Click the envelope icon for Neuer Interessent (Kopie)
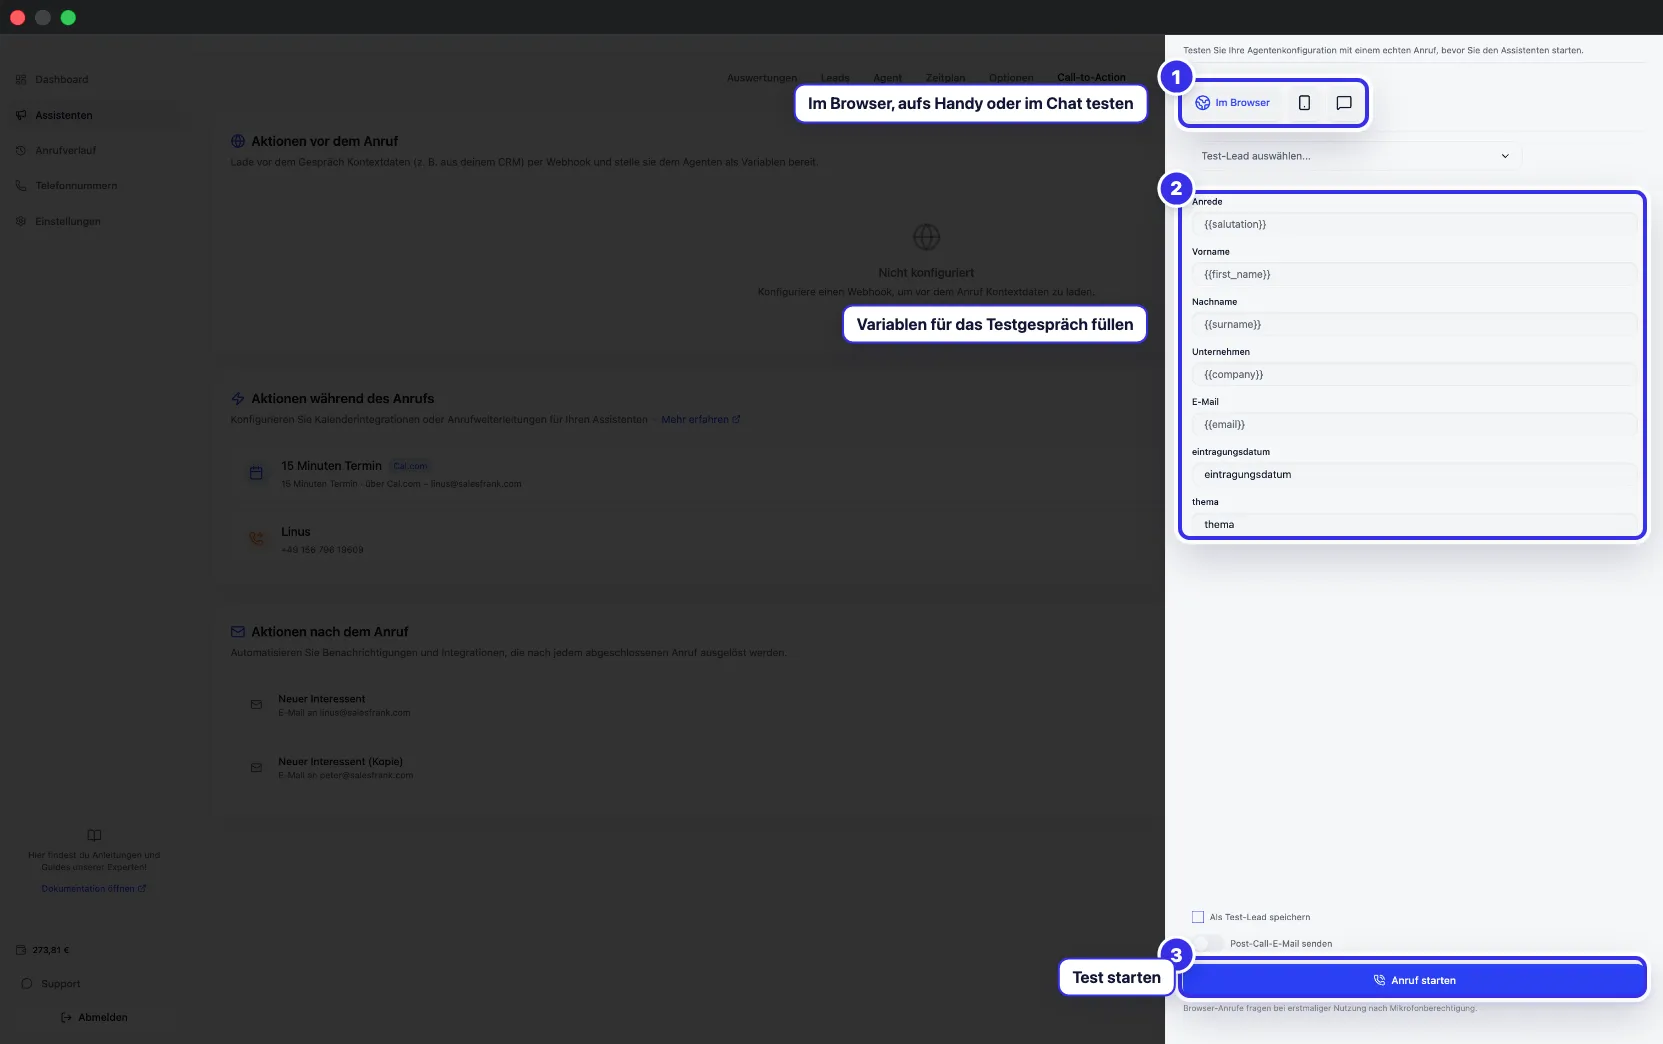 (x=256, y=768)
